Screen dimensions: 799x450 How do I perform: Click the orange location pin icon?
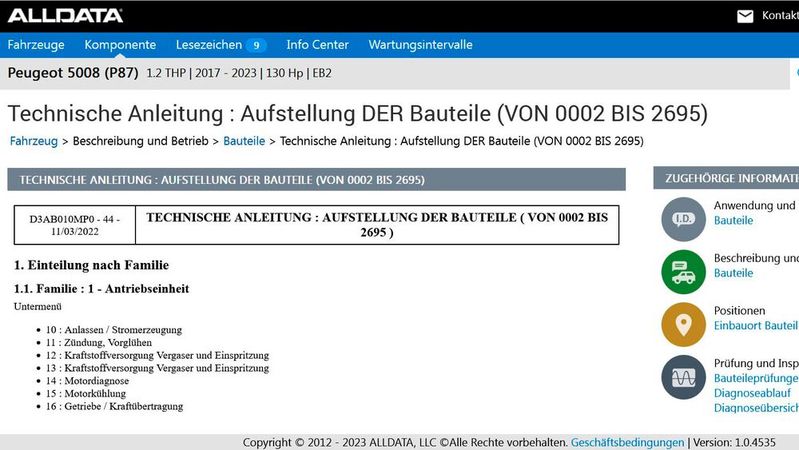[683, 324]
